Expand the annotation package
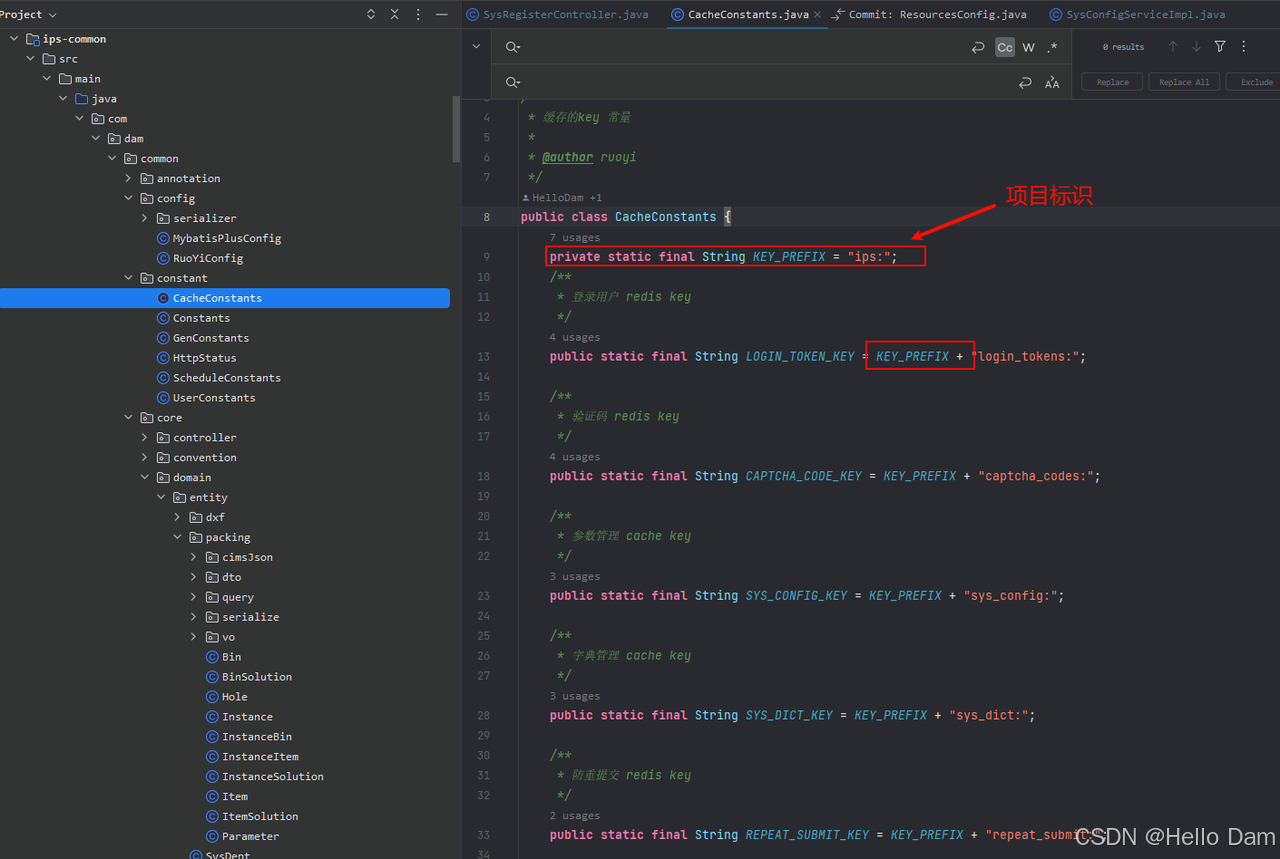 click(128, 178)
